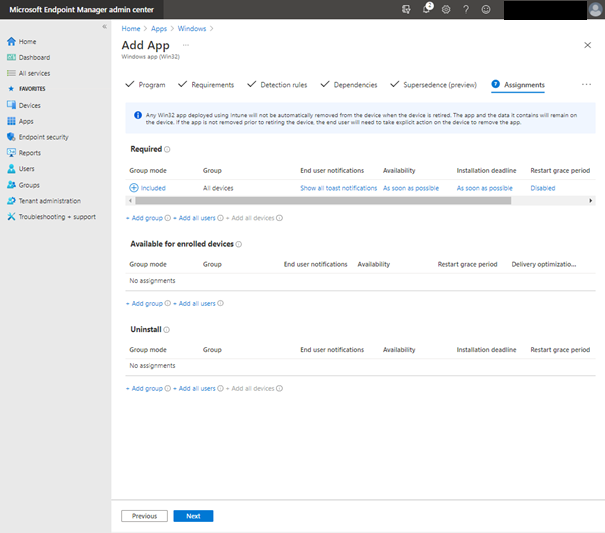
Task: Go to the Program tab
Action: click(145, 85)
